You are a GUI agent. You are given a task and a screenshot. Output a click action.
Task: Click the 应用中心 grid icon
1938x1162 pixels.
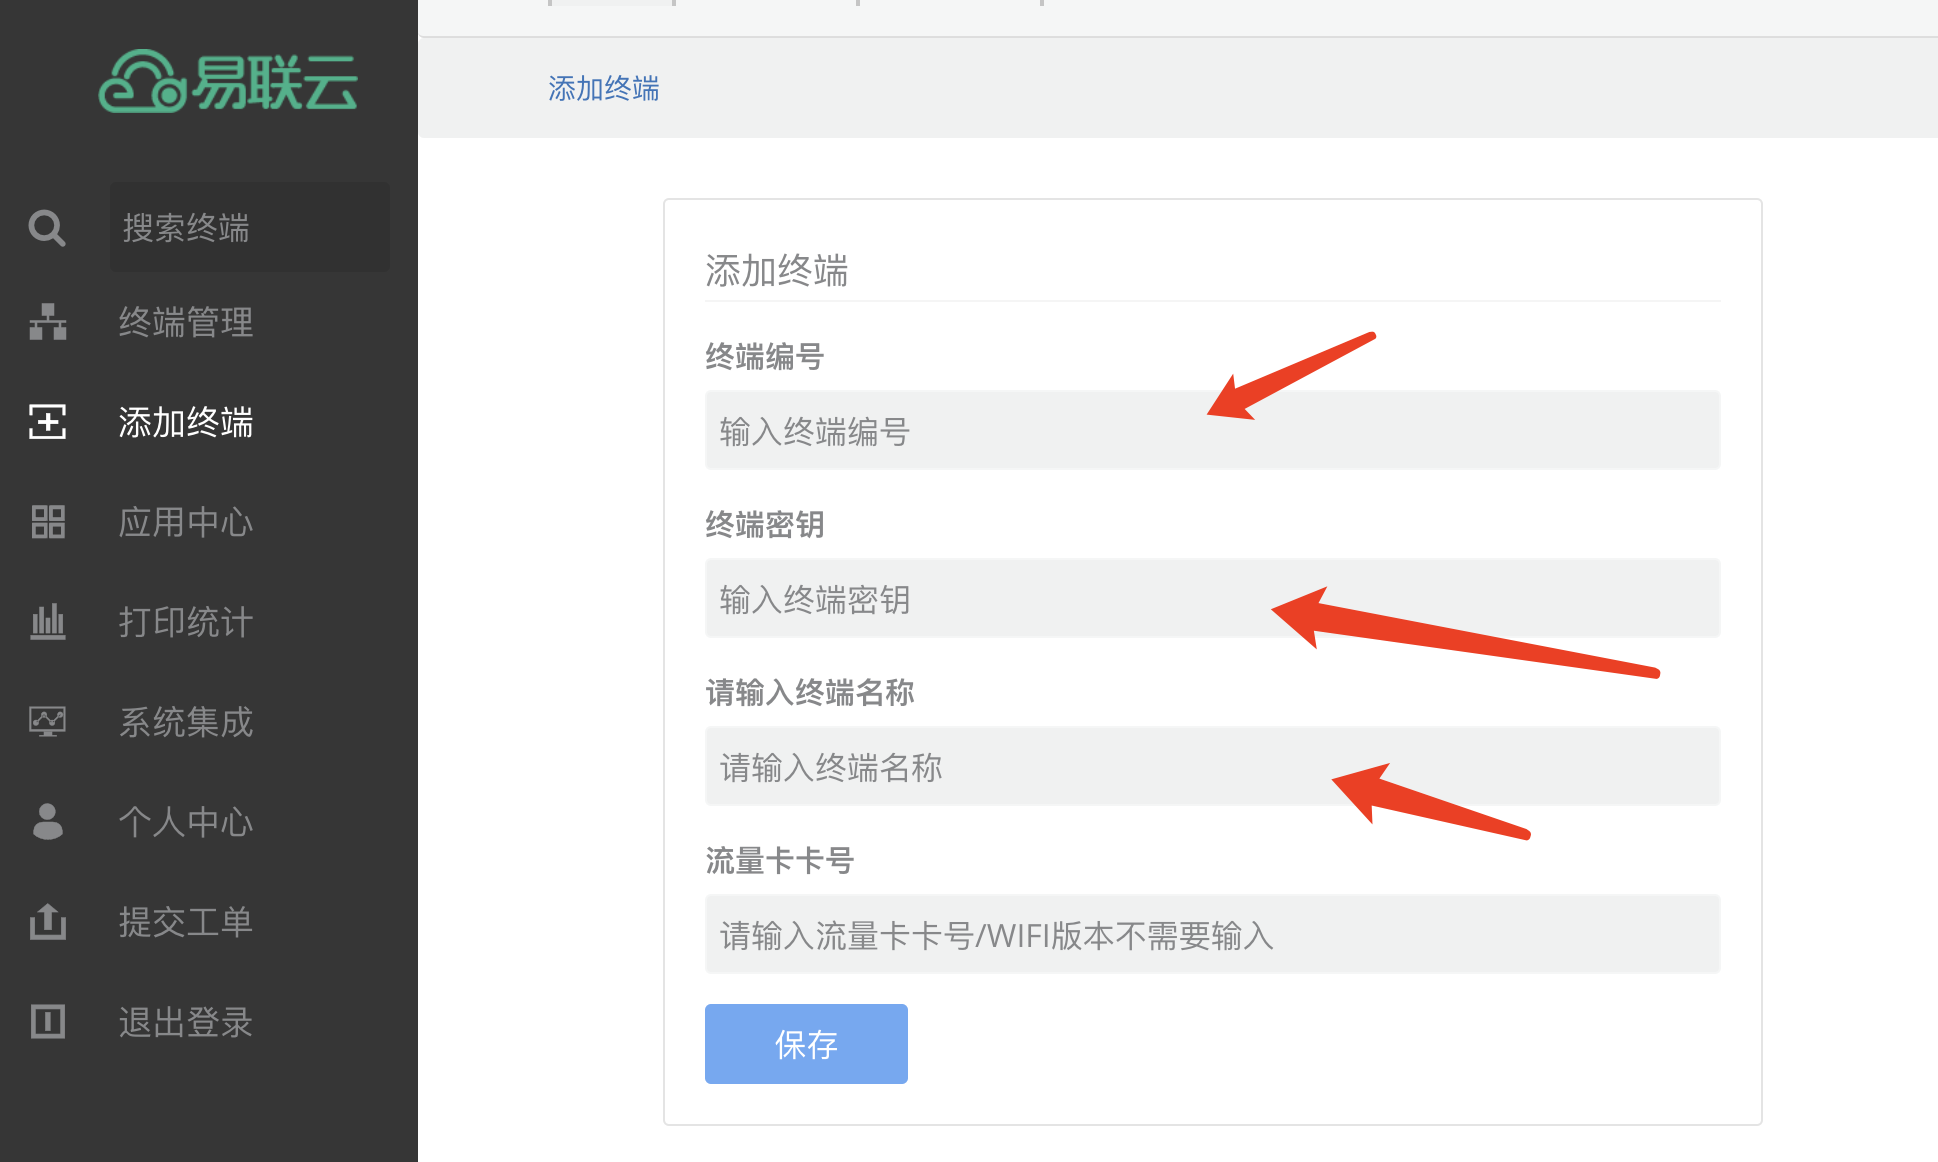[48, 522]
